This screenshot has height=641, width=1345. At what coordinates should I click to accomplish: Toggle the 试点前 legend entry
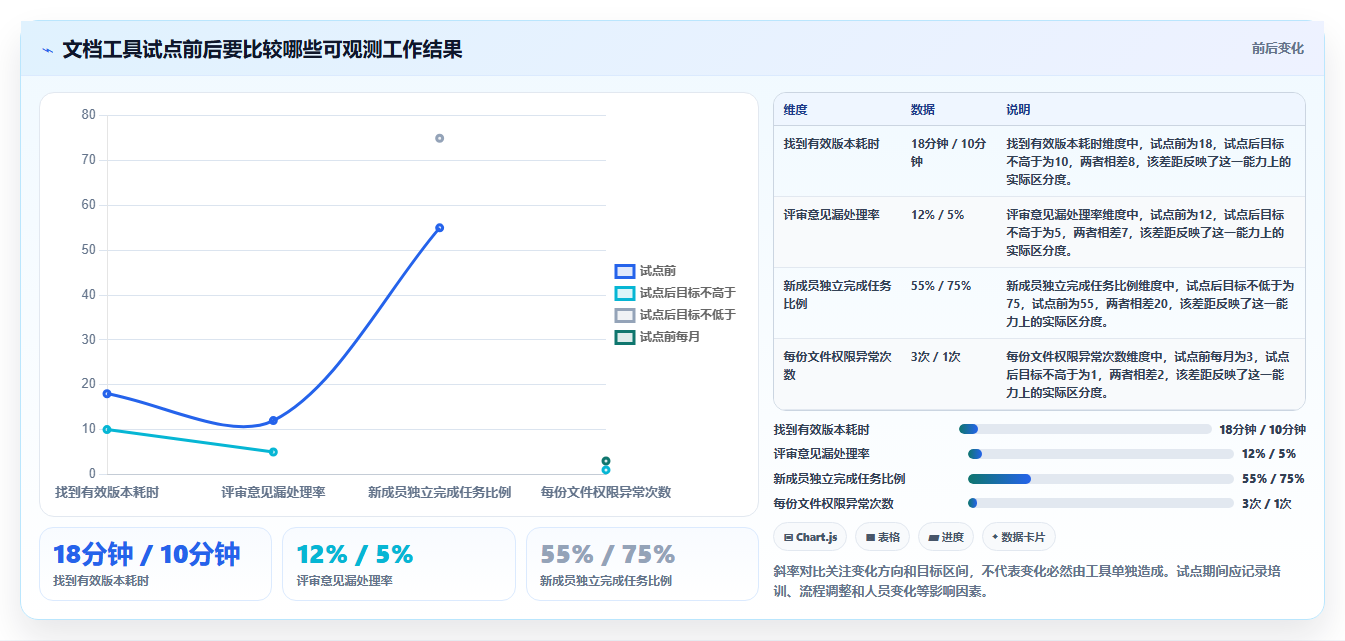(645, 271)
